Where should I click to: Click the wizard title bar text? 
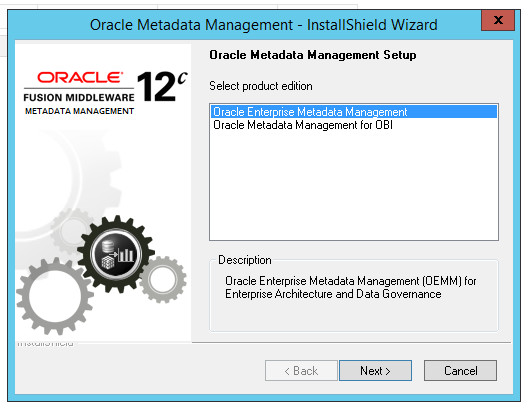point(264,25)
